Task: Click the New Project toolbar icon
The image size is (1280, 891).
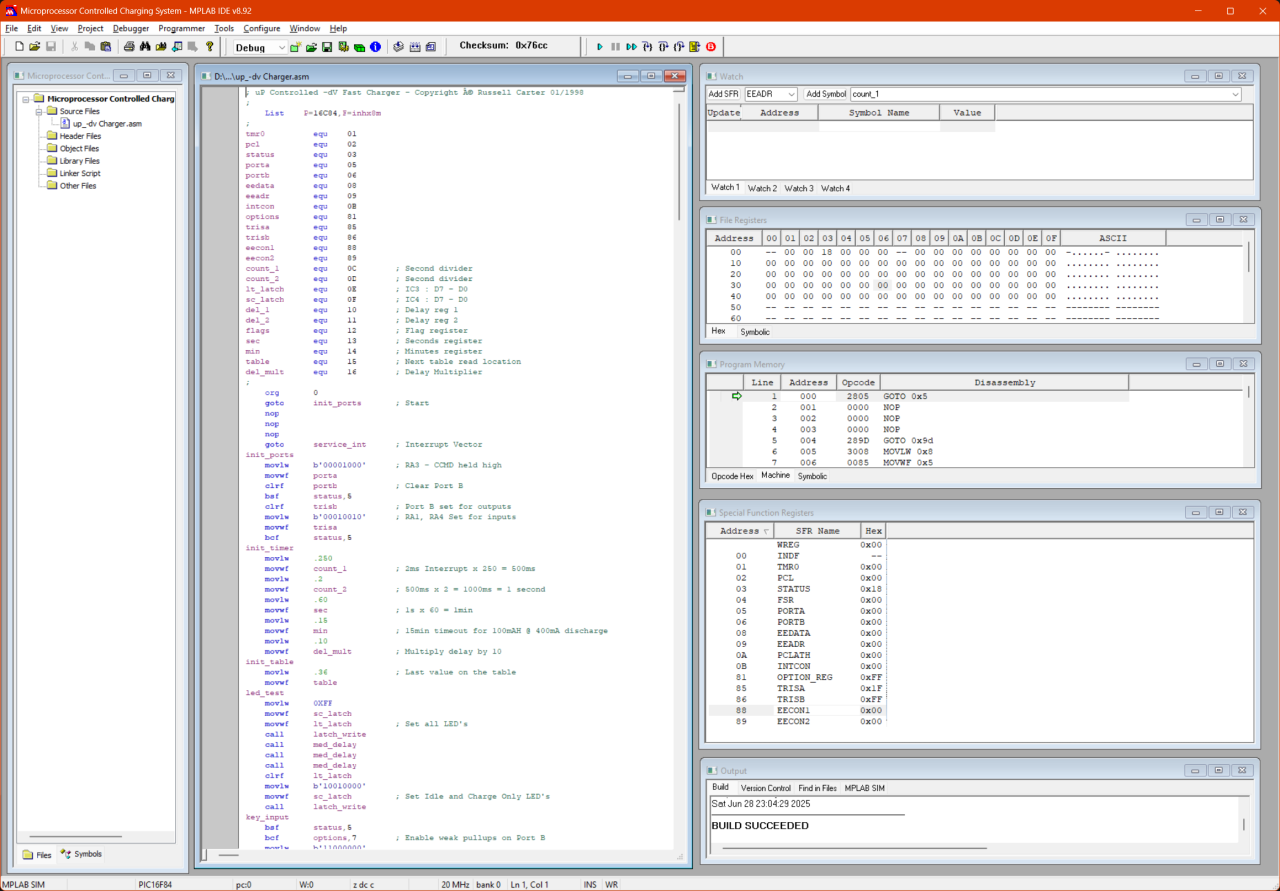Action: [x=295, y=47]
